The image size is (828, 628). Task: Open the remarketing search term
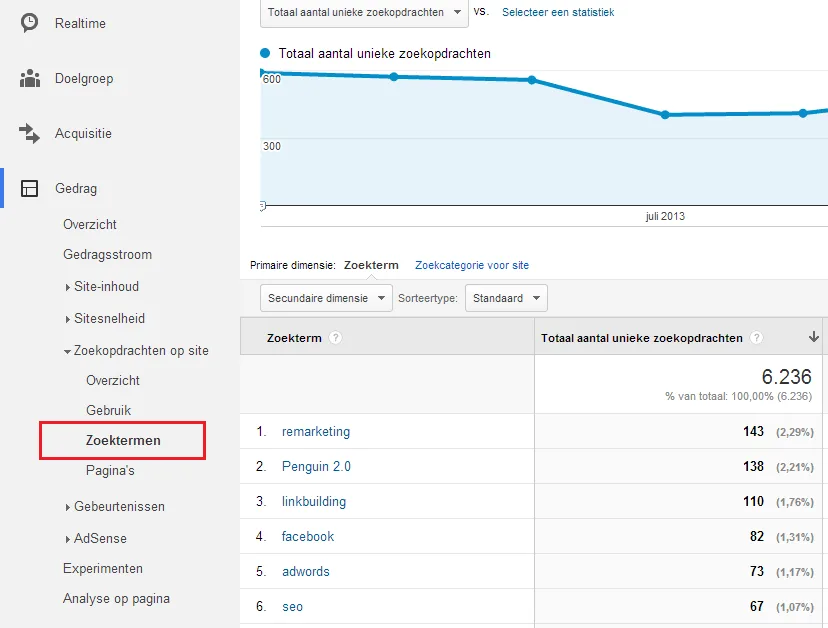(x=316, y=432)
